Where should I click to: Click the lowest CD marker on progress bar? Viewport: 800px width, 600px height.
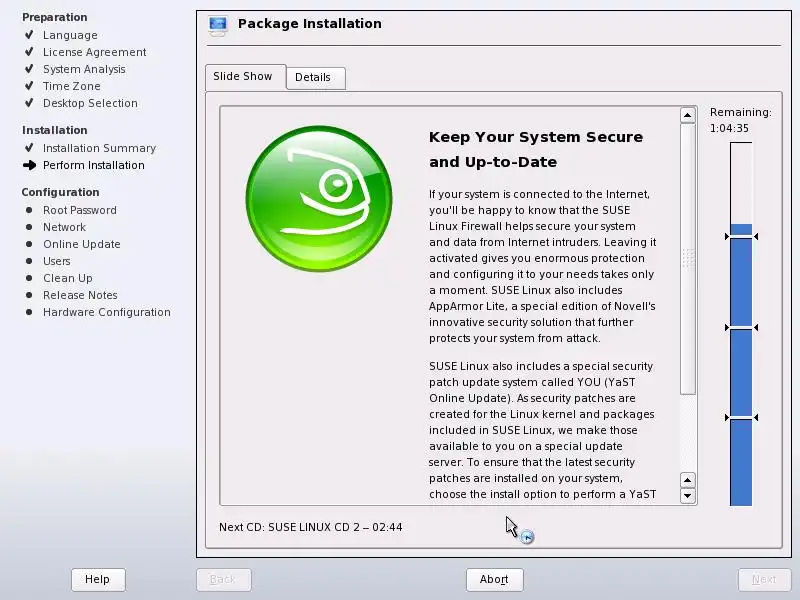(x=741, y=418)
